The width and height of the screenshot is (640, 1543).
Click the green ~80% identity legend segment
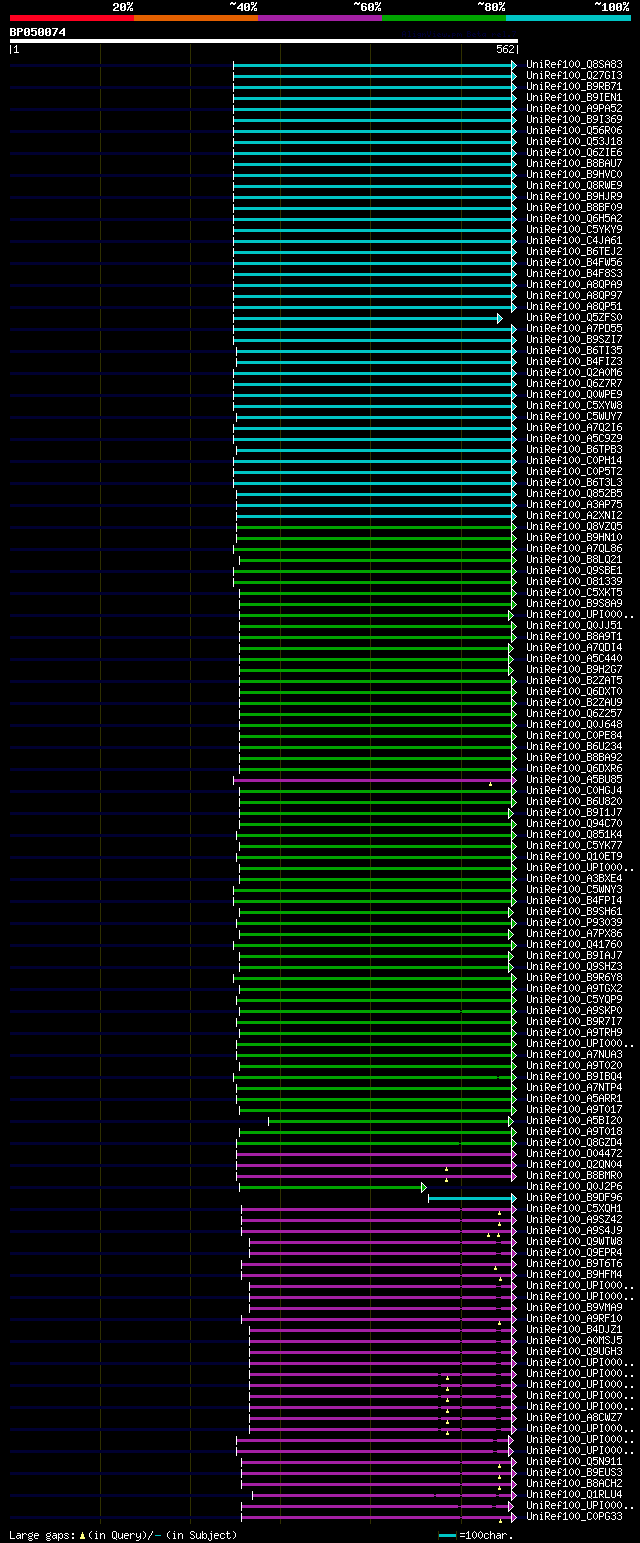pyautogui.click(x=443, y=18)
